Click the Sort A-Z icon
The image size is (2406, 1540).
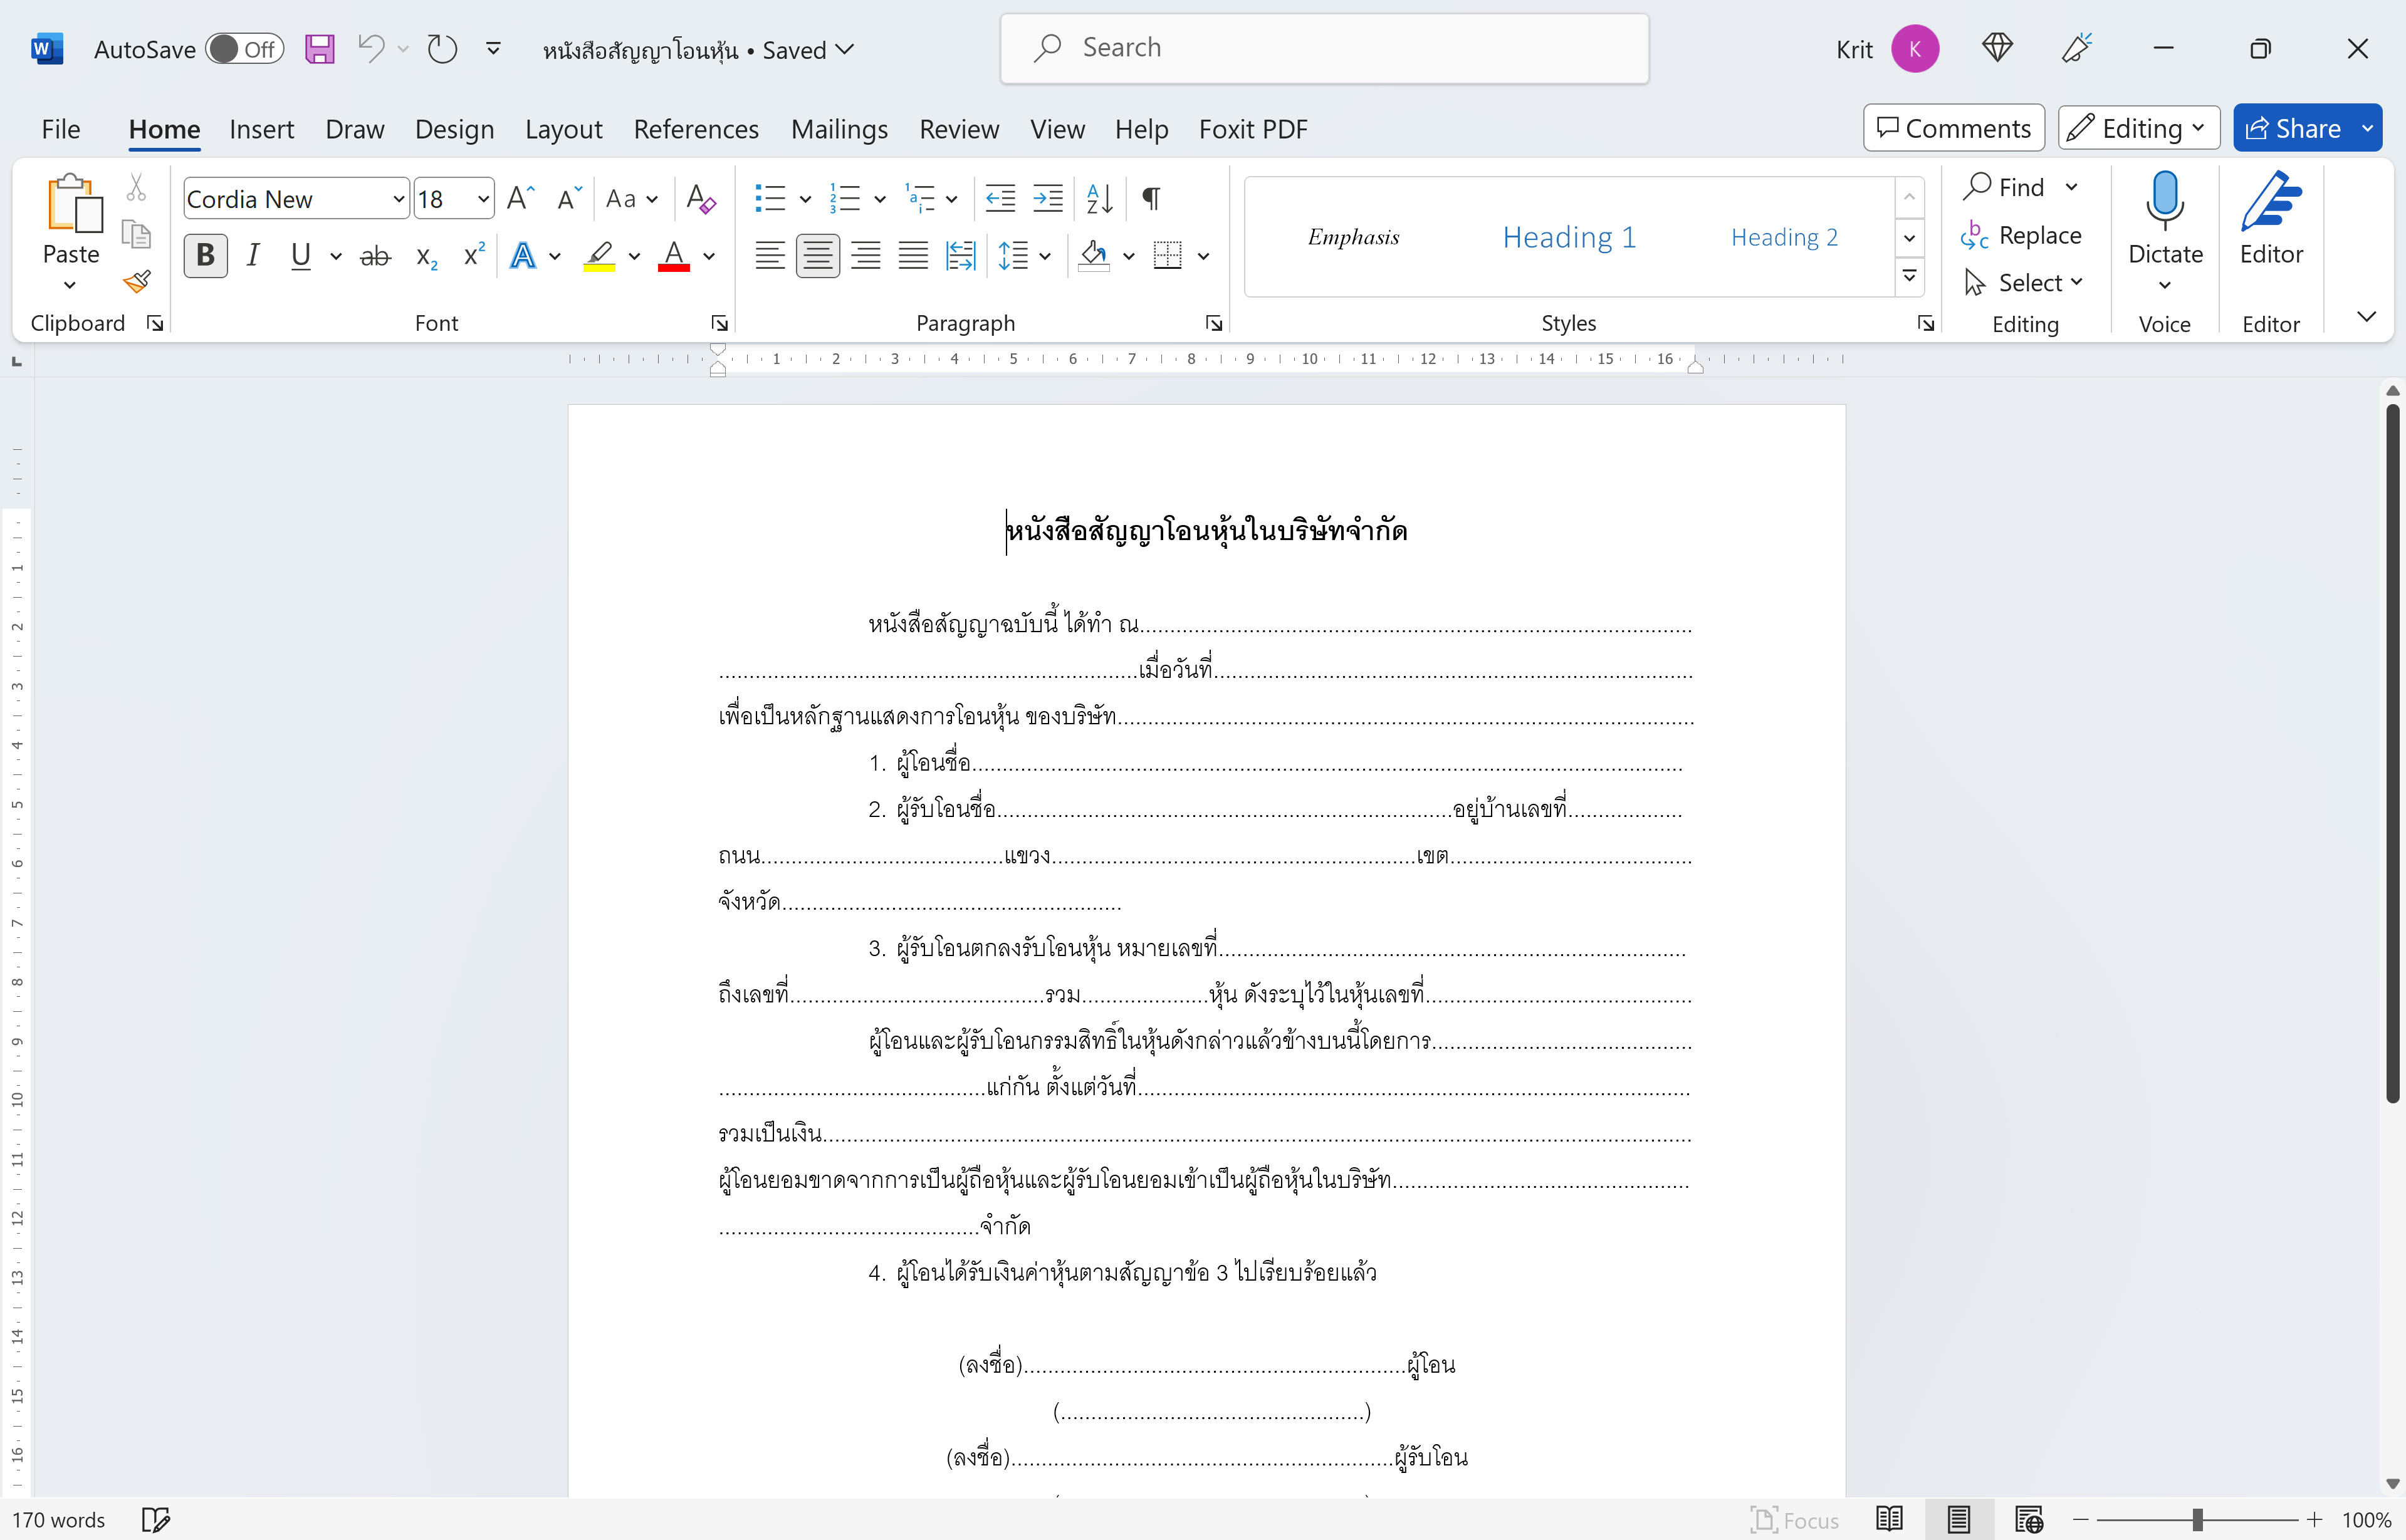[x=1099, y=198]
